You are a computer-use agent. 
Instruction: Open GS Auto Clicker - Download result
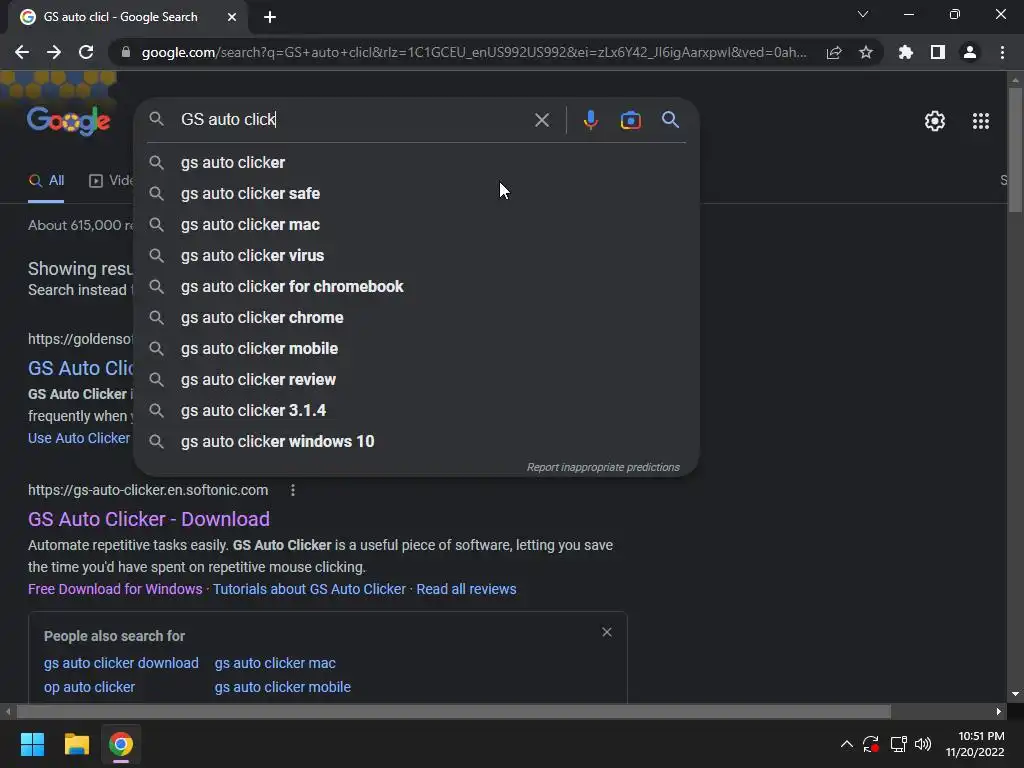149,519
